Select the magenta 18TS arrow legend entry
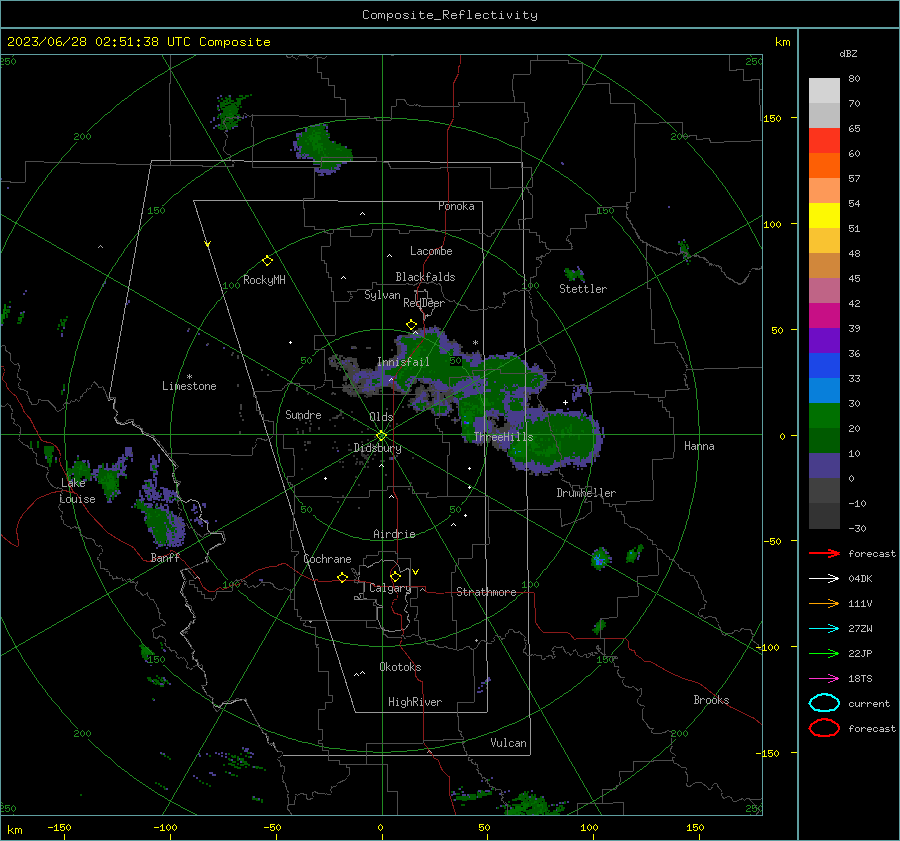Viewport: 900px width, 841px height. pyautogui.click(x=824, y=679)
